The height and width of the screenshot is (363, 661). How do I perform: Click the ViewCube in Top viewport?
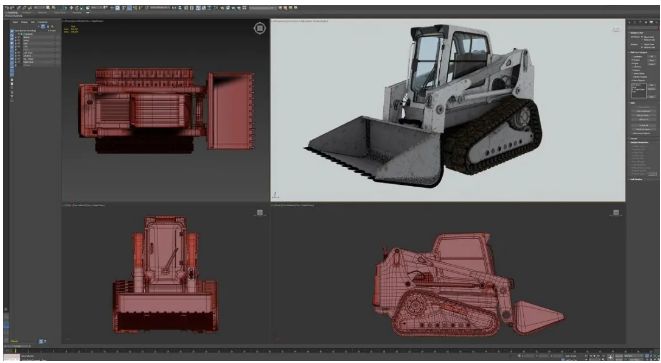260,28
